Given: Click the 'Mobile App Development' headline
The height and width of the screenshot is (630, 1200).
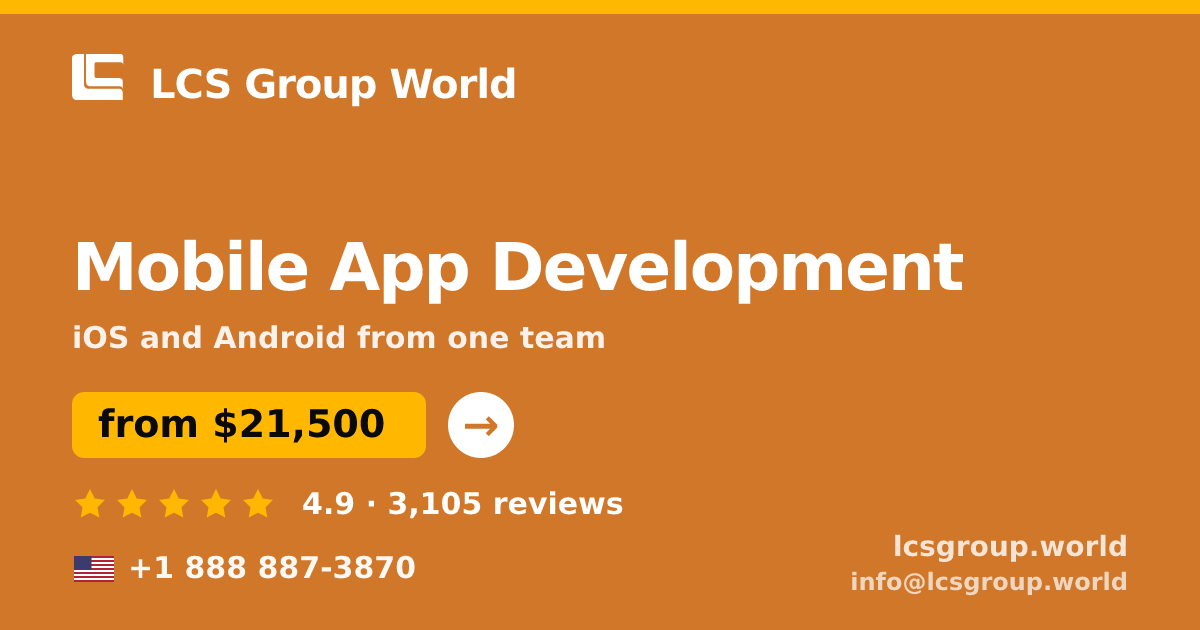Looking at the screenshot, I should (518, 268).
